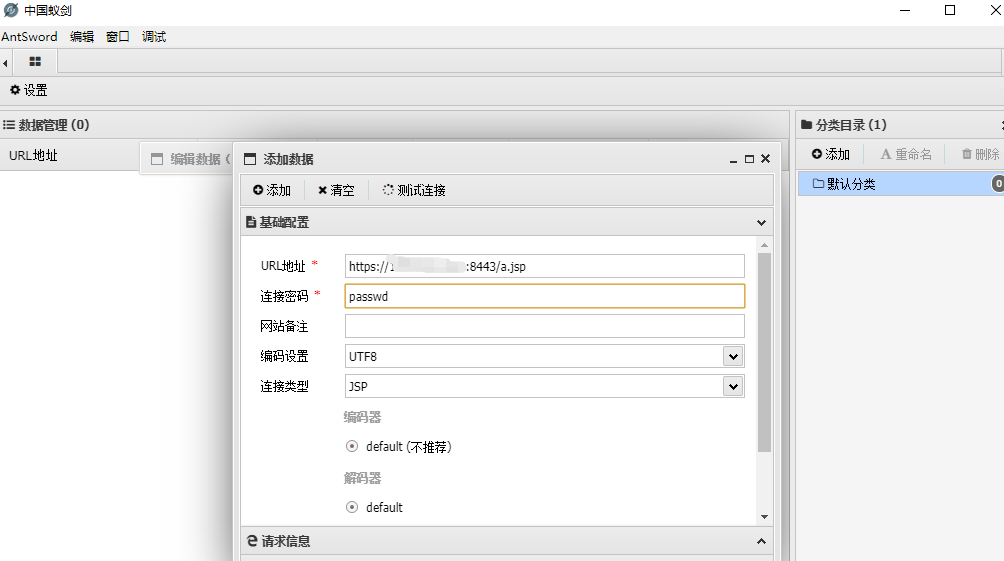1004x561 pixels.
Task: Open 设置 settings with gear icon
Action: pyautogui.click(x=29, y=90)
